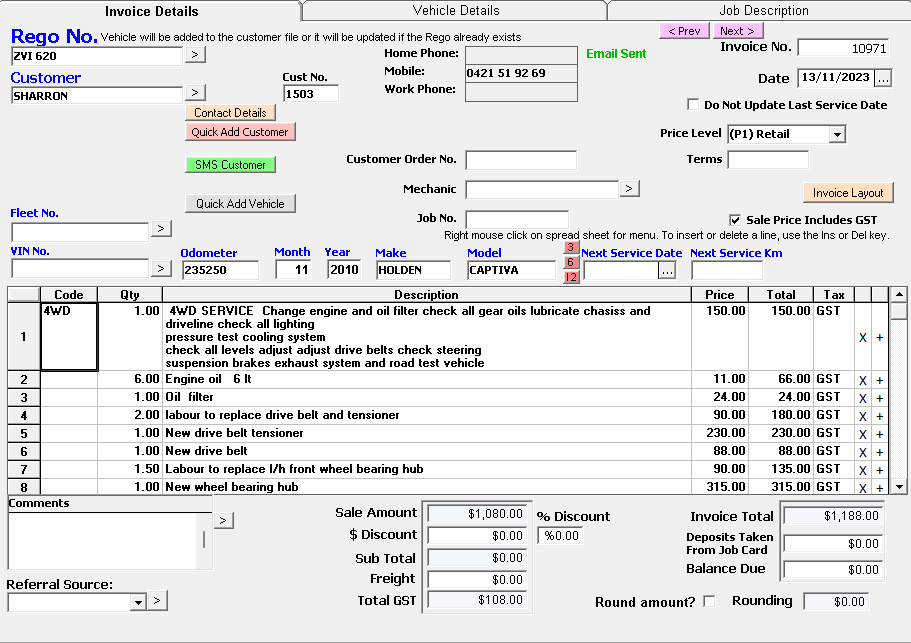Click the Cust No. field 1503
The width and height of the screenshot is (911, 643).
click(311, 94)
